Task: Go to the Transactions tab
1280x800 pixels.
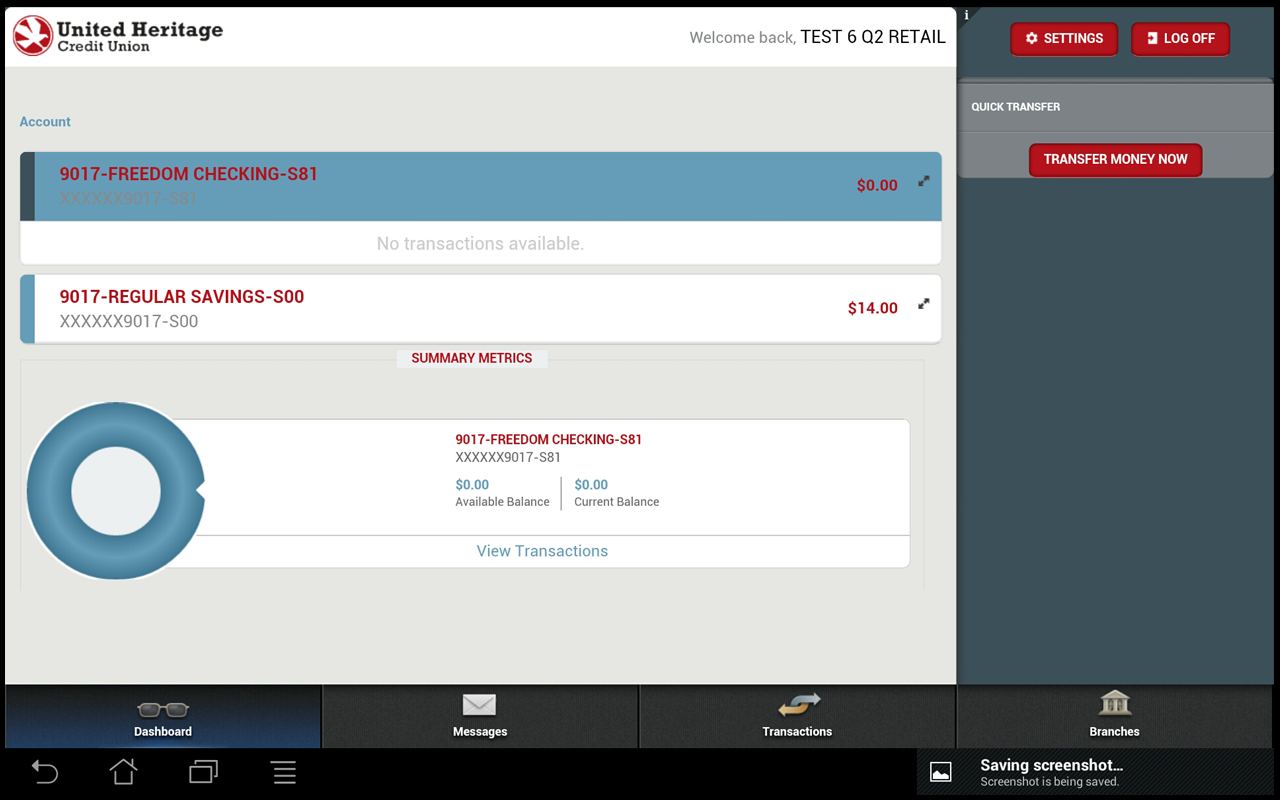Action: pyautogui.click(x=797, y=717)
